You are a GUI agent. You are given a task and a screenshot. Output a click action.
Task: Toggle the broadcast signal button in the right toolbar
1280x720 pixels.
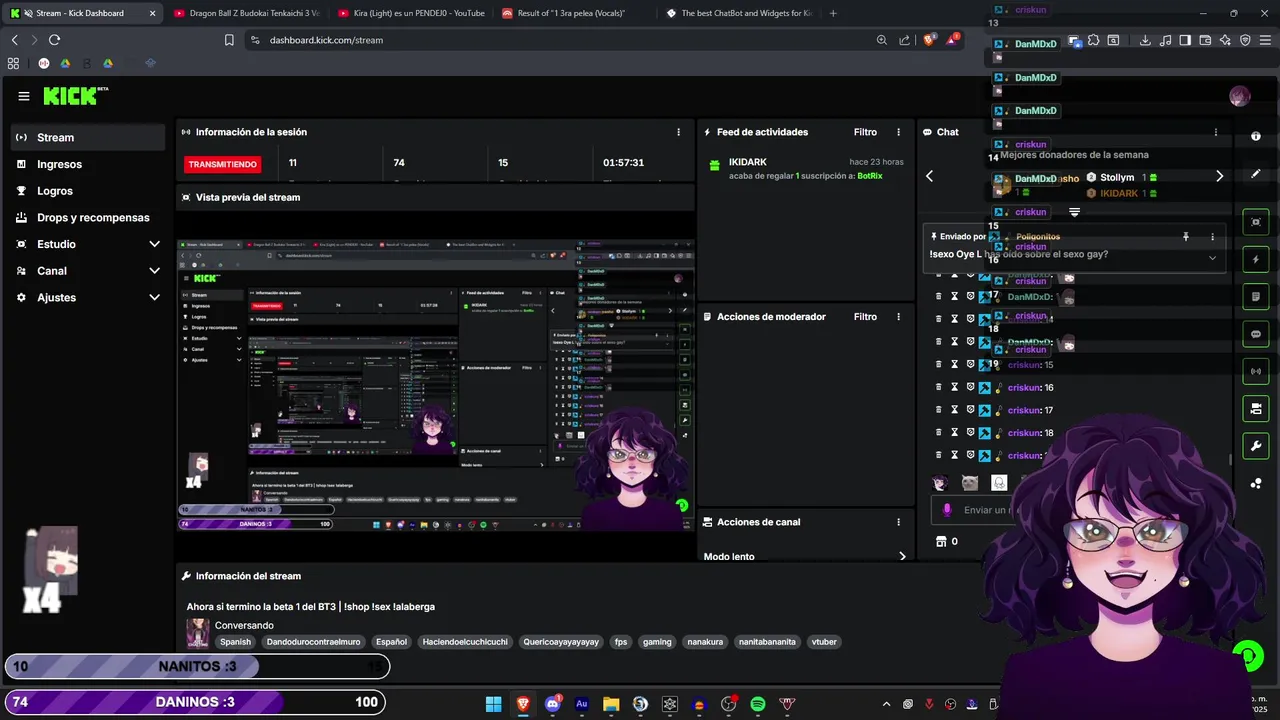(x=1256, y=371)
